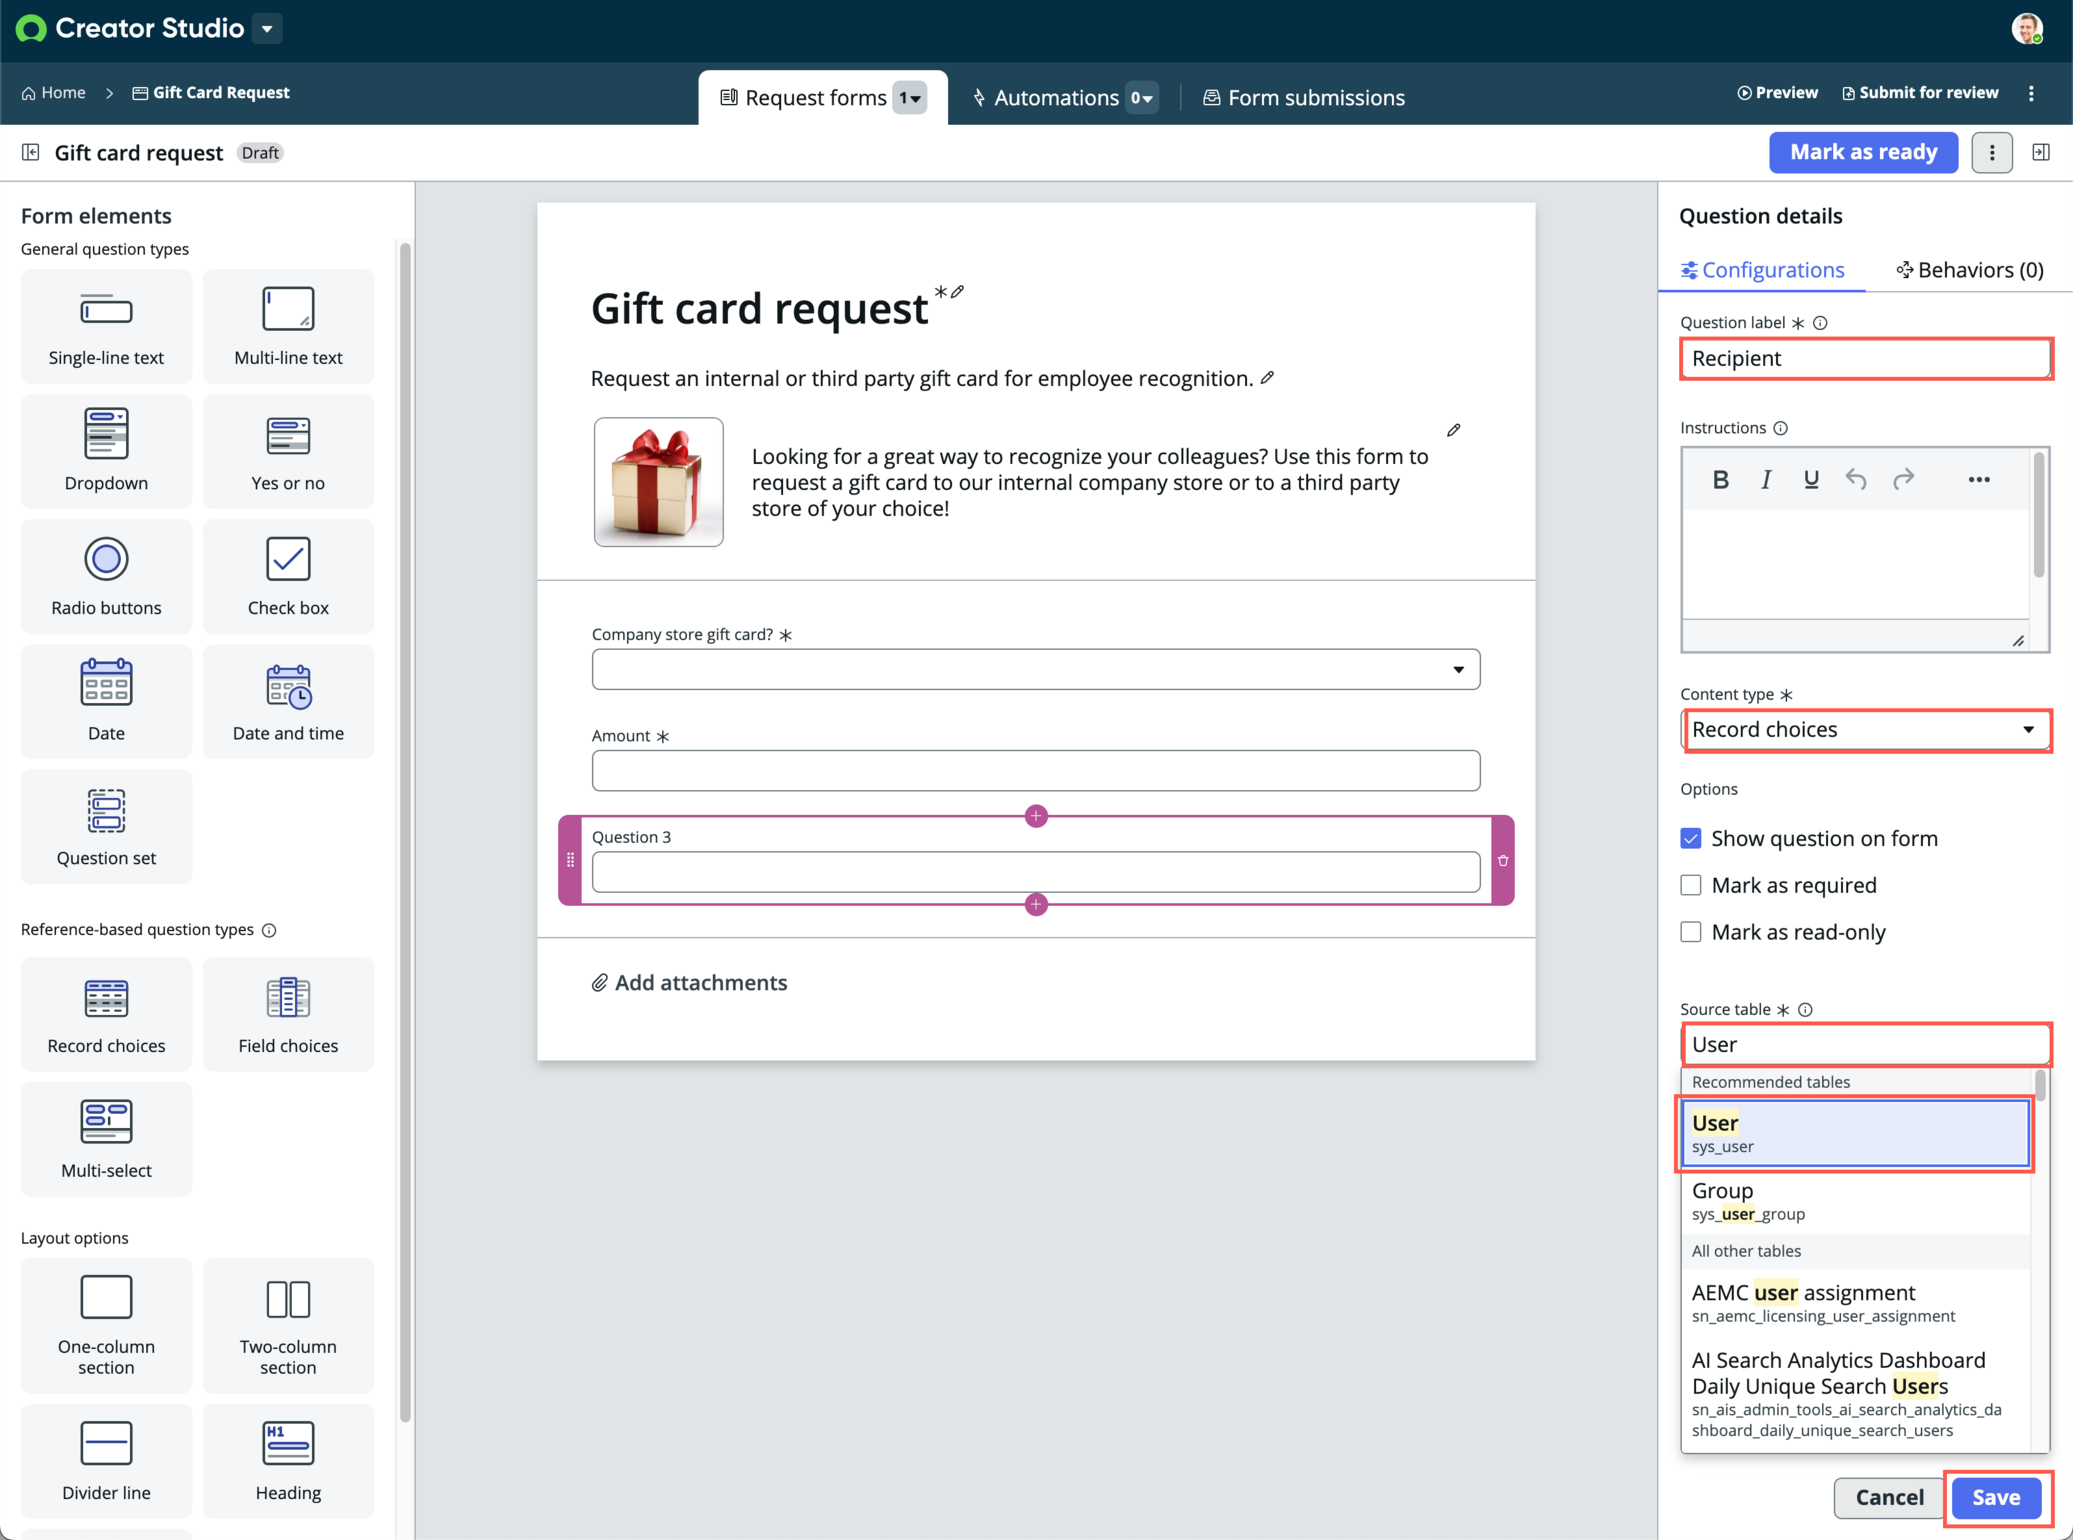Viewport: 2073px width, 1540px height.
Task: Open the Behaviors (0) tab
Action: click(x=1969, y=270)
